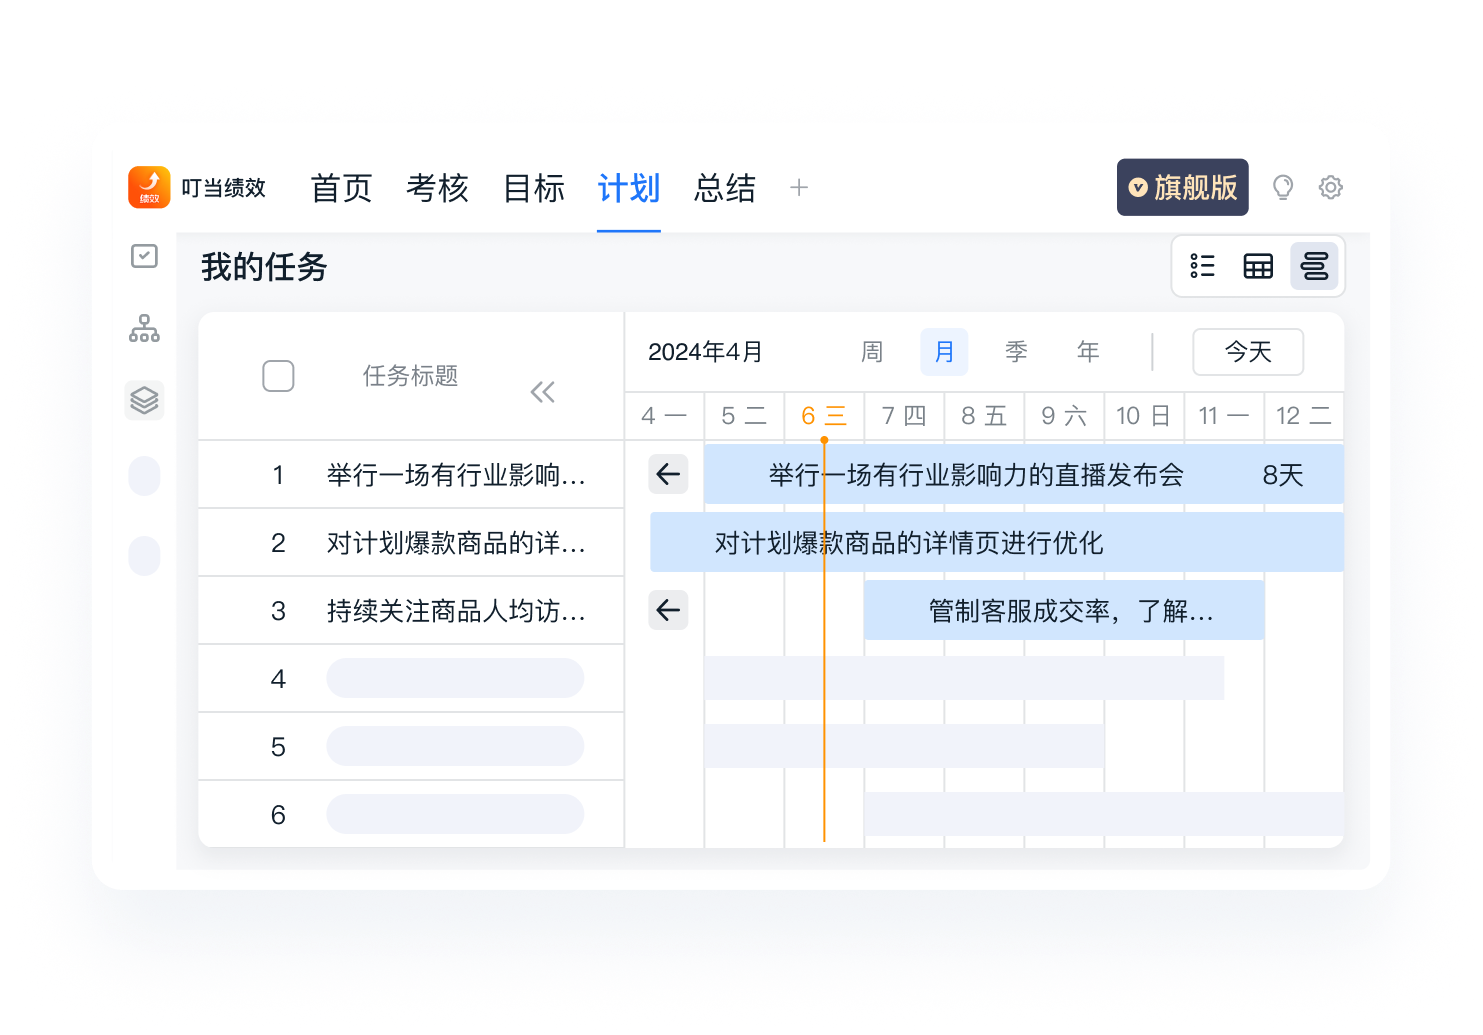Image resolution: width=1483 pixels, height=1035 pixels.
Task: Add a new tab with plus icon
Action: 798,187
